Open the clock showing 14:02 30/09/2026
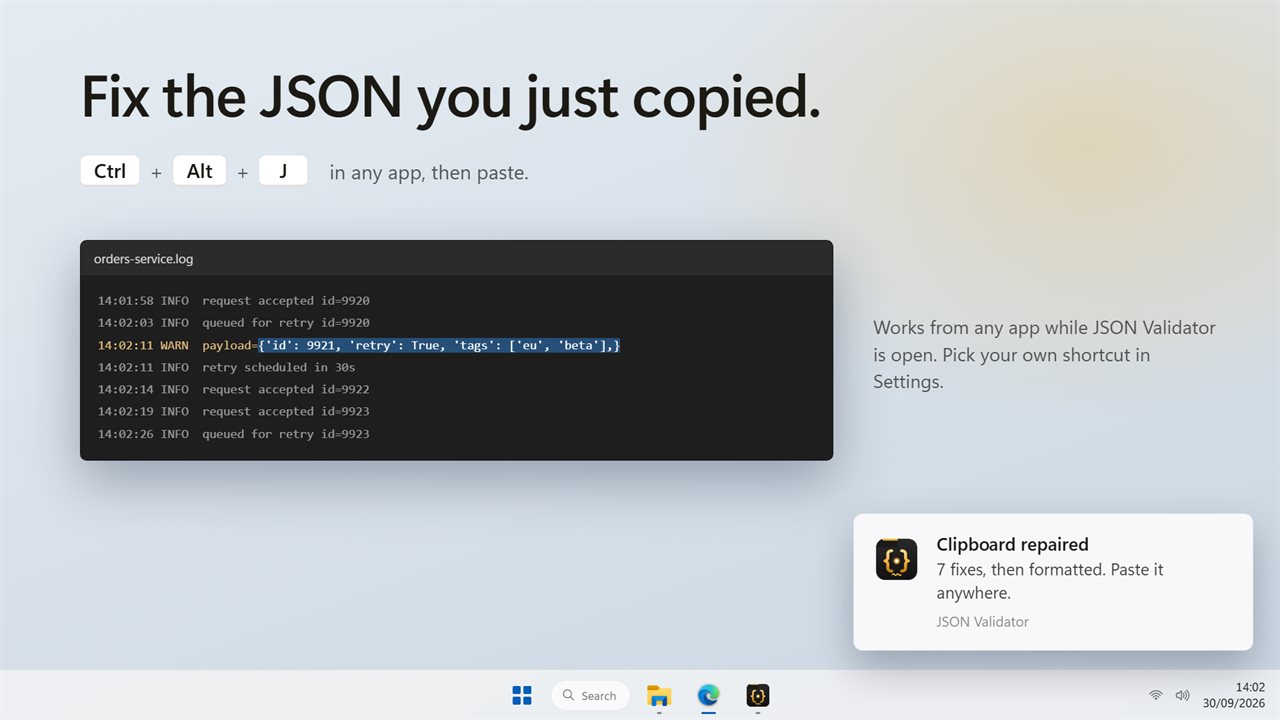This screenshot has height=720, width=1280. coord(1234,695)
